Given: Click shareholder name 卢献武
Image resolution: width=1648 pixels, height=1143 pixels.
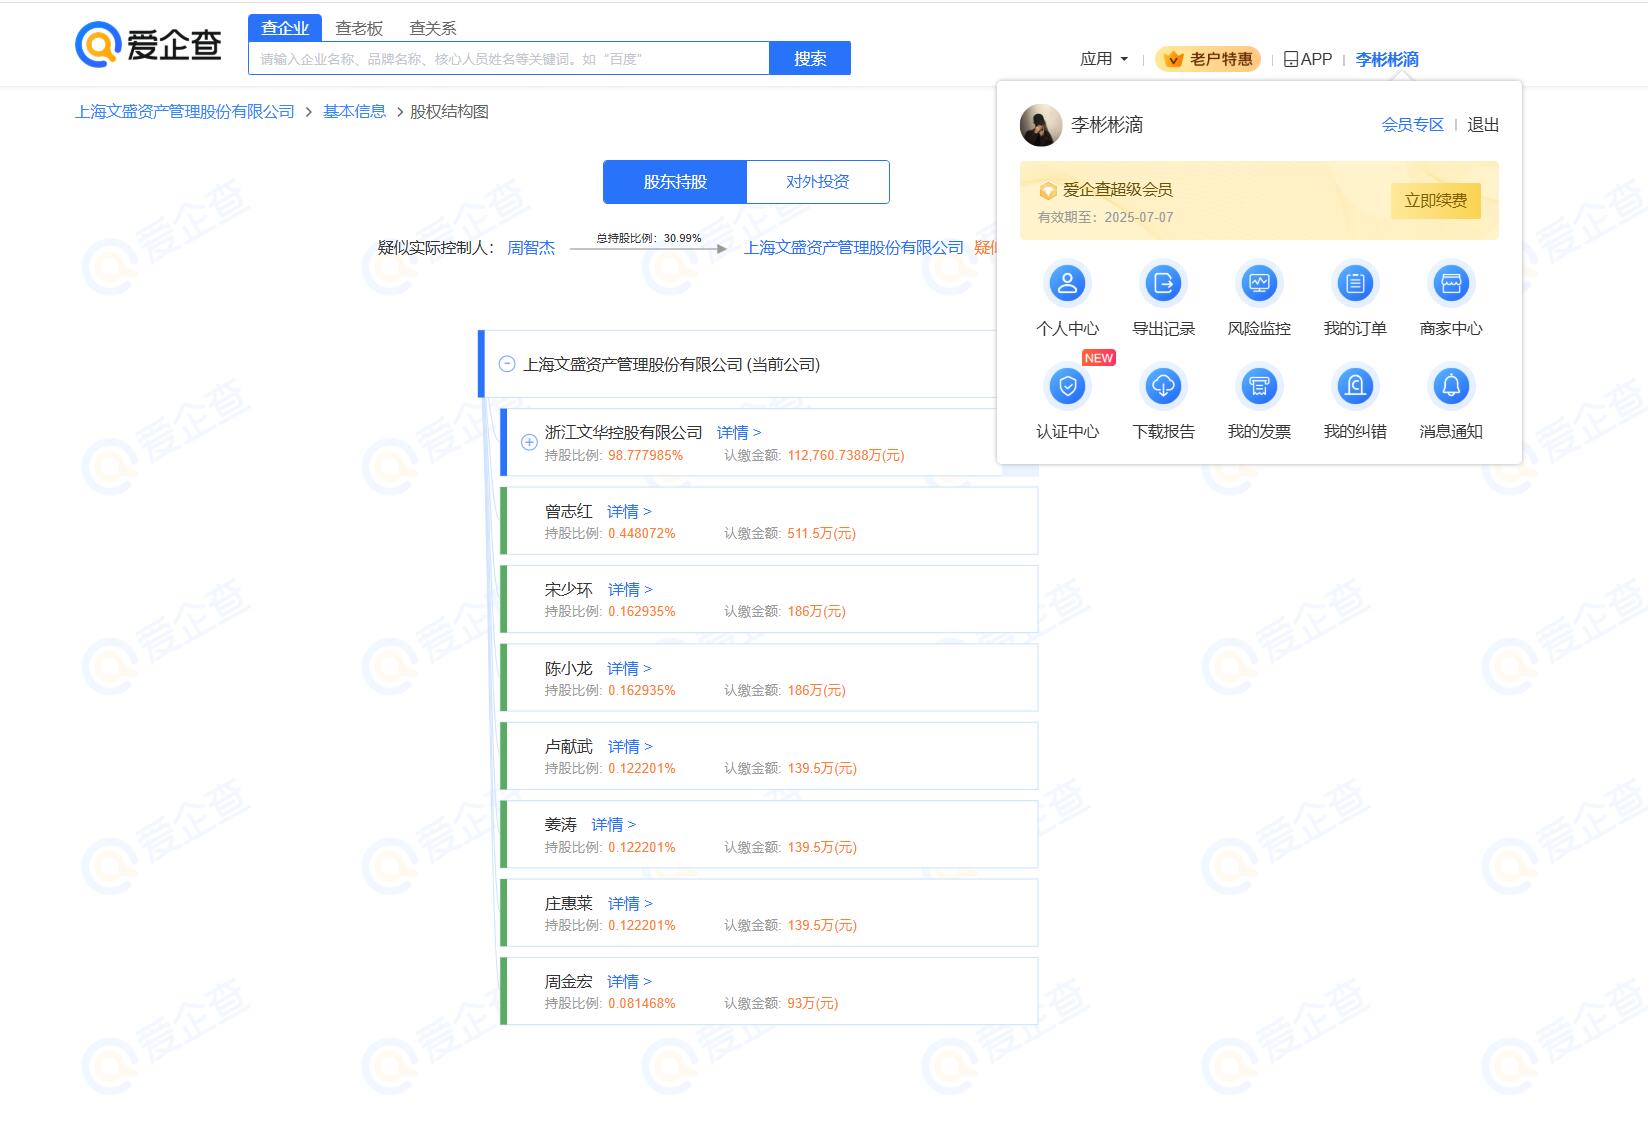Looking at the screenshot, I should 569,747.
